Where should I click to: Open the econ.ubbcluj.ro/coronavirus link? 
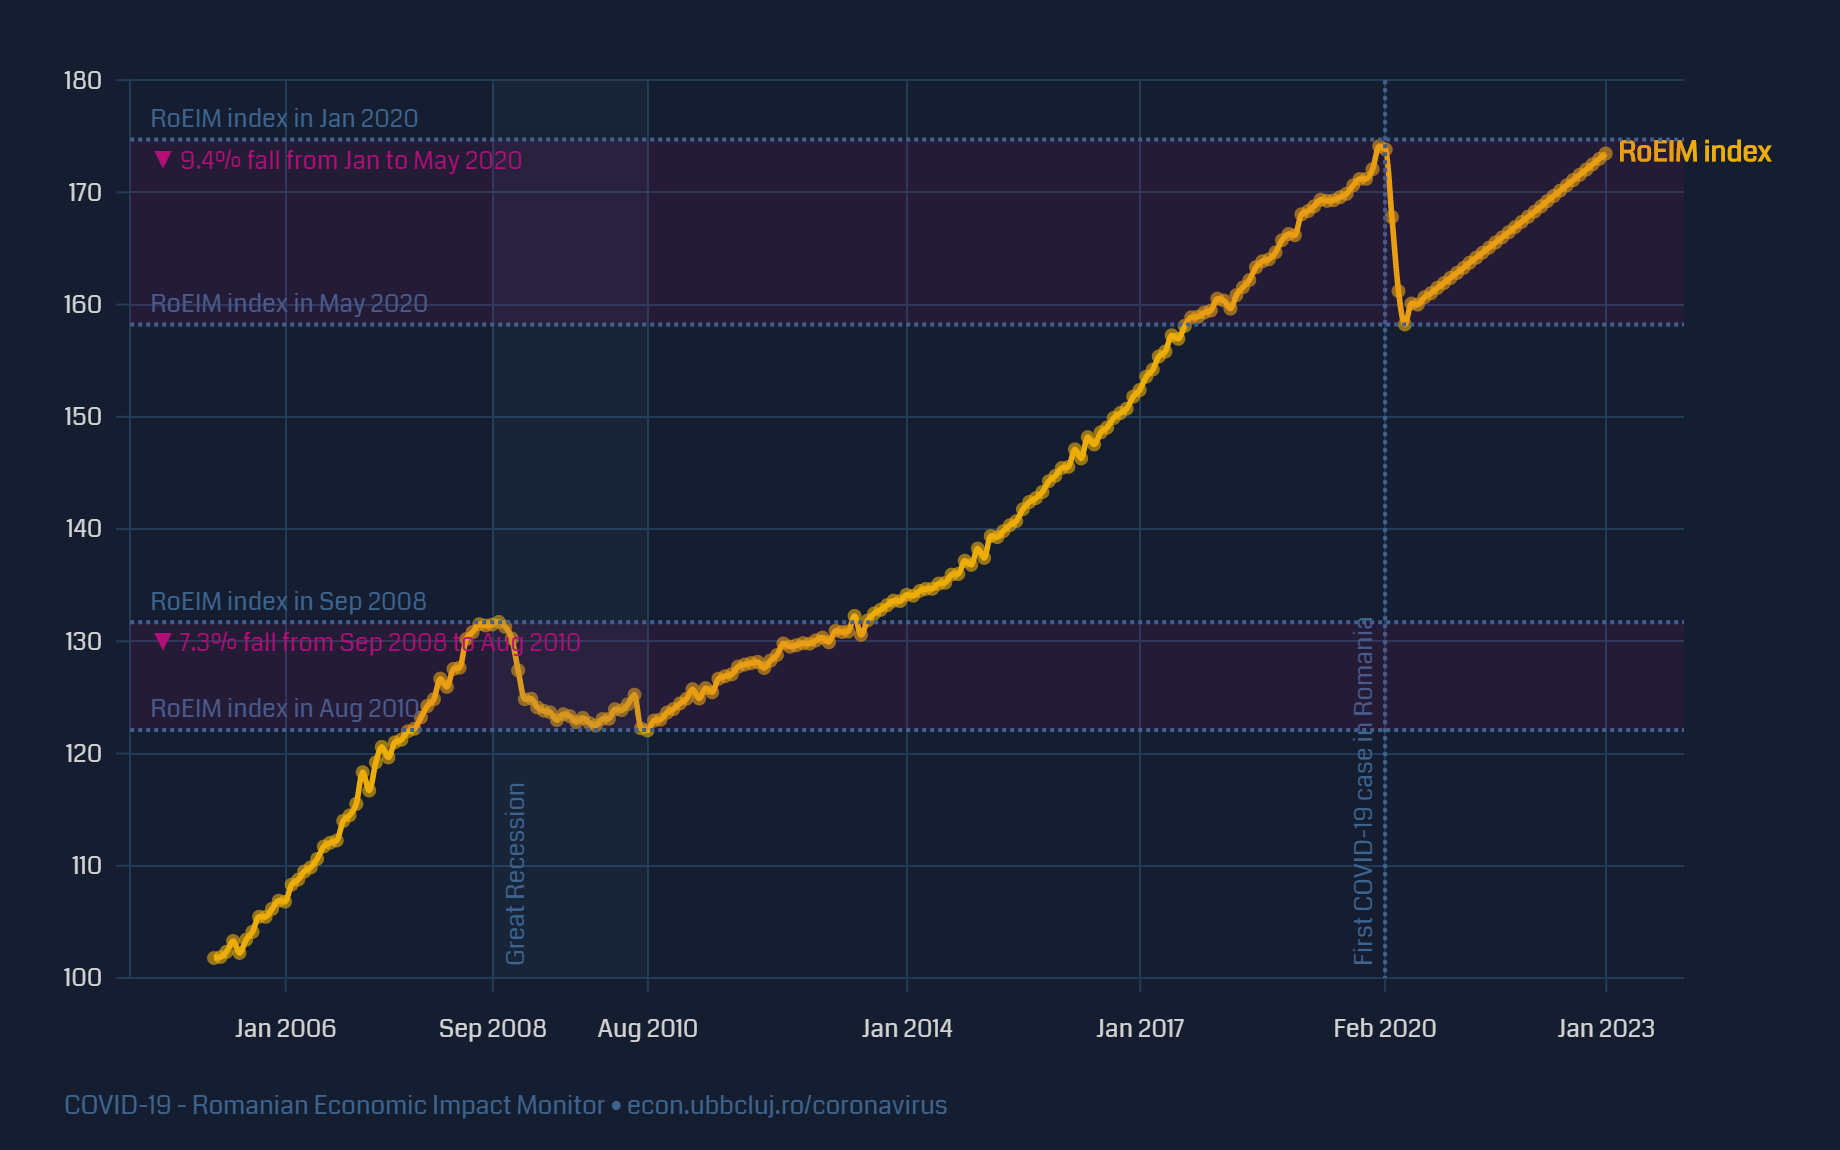coord(786,1105)
